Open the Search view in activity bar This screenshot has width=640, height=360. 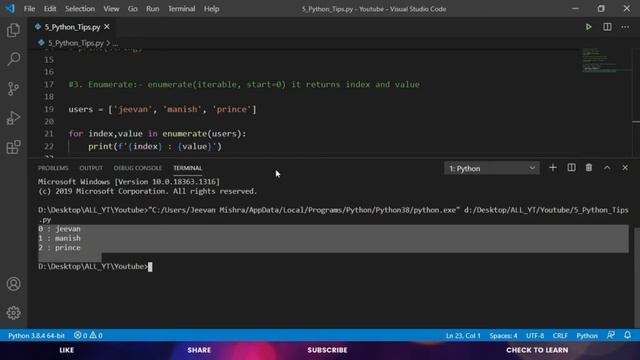(13, 59)
